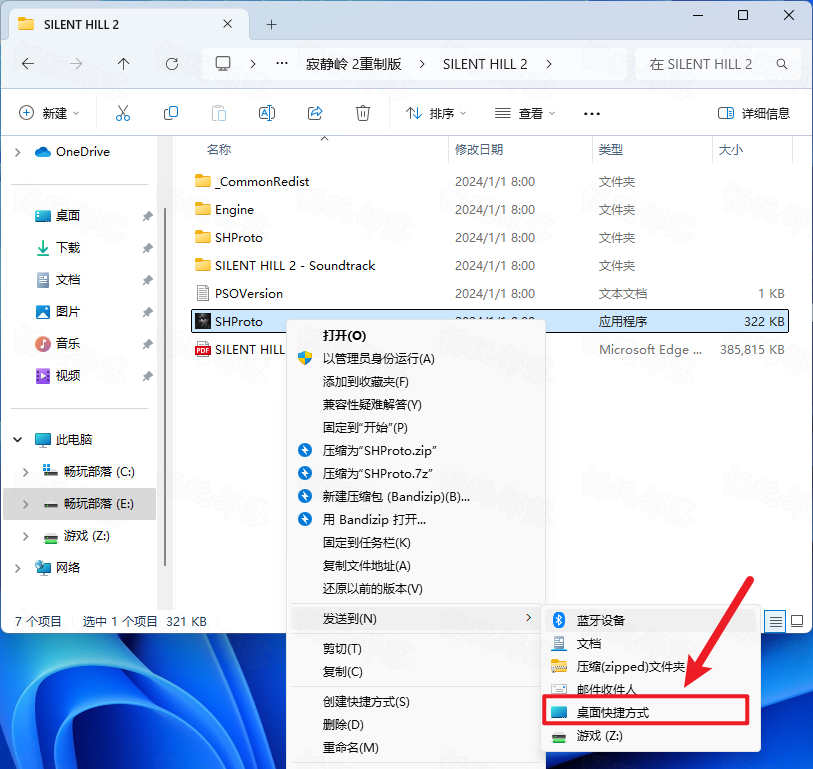Close the SILENT HILL 2 tab
813x769 pixels.
click(x=227, y=24)
